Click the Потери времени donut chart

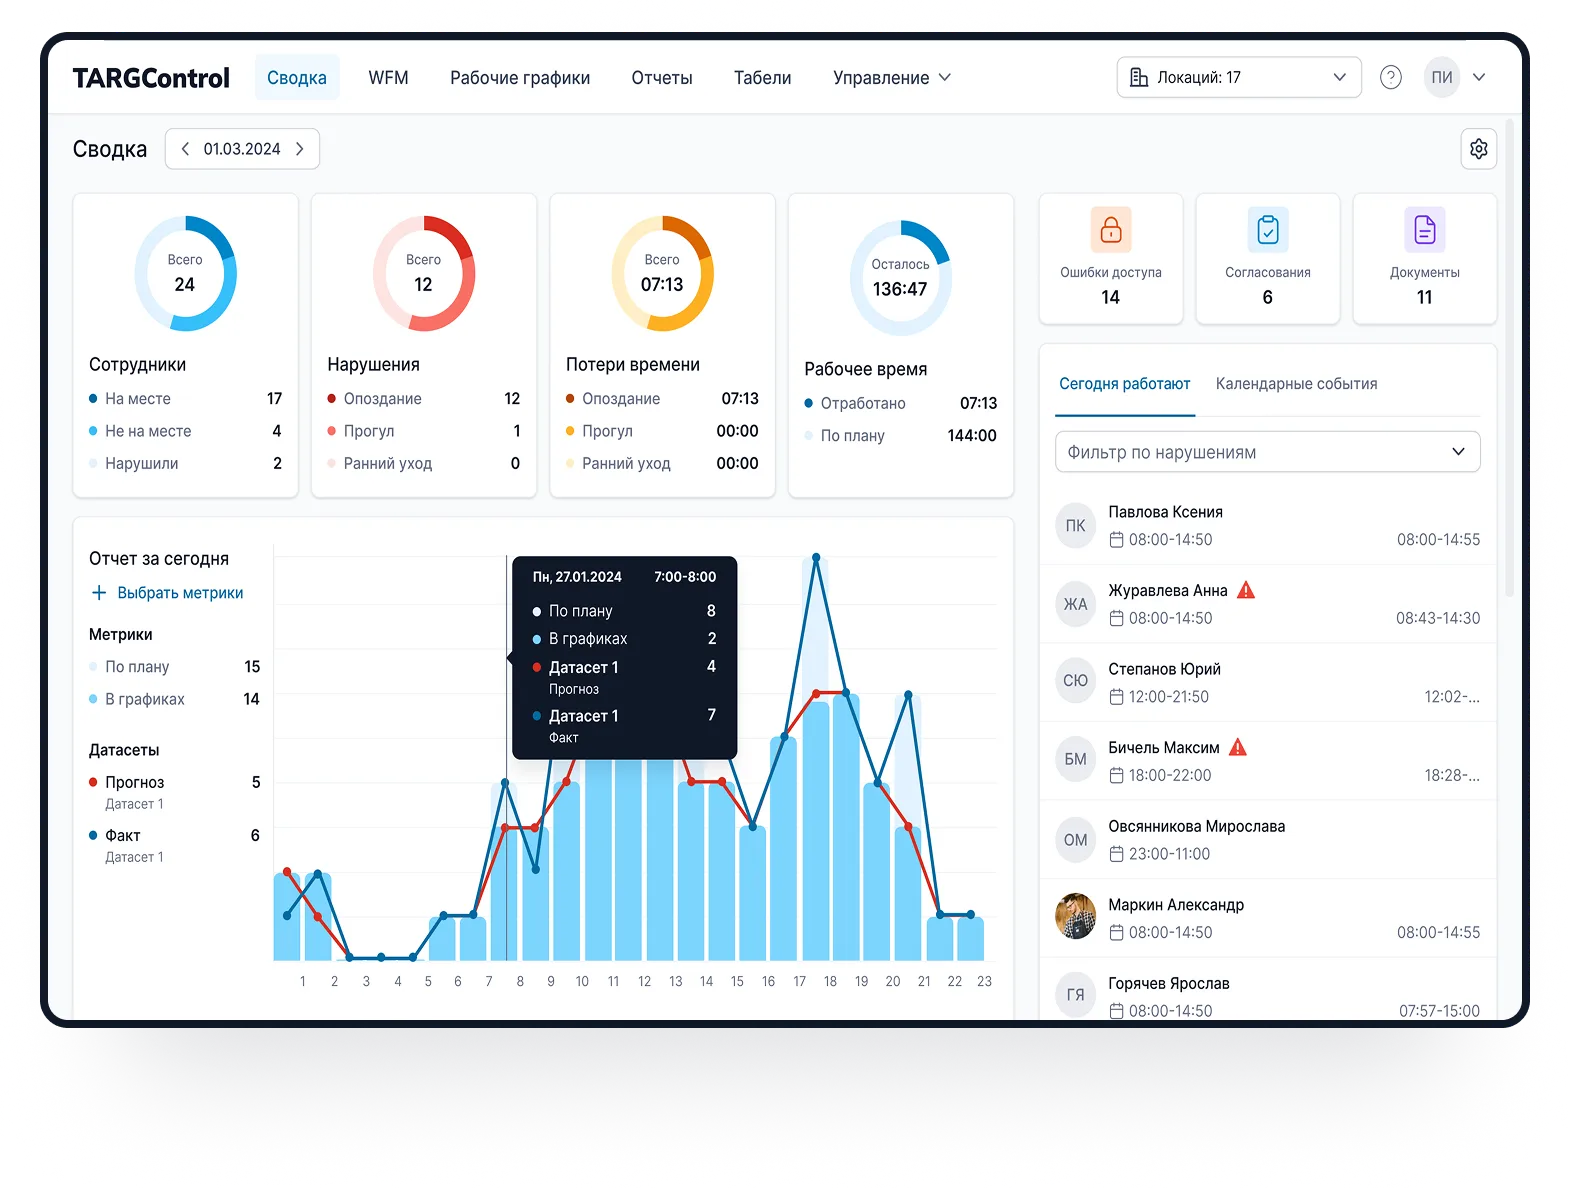(662, 273)
